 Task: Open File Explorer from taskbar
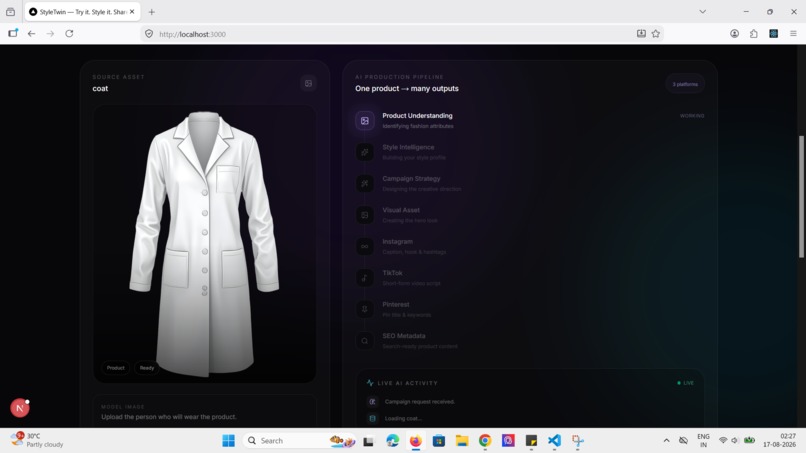(462, 441)
